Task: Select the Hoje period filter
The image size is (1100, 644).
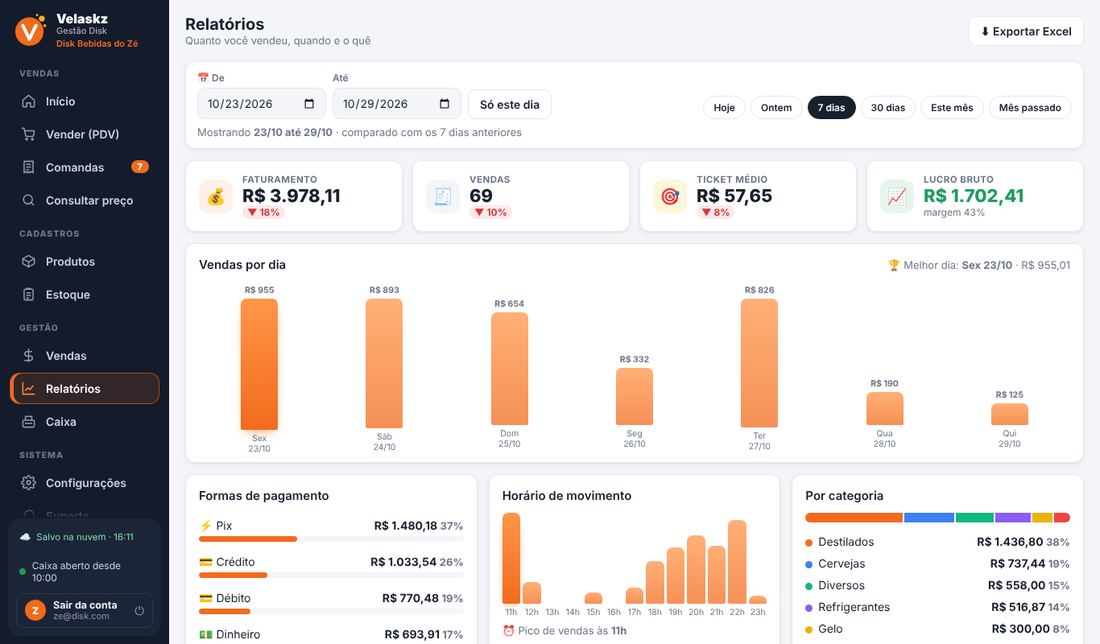Action: click(x=724, y=107)
